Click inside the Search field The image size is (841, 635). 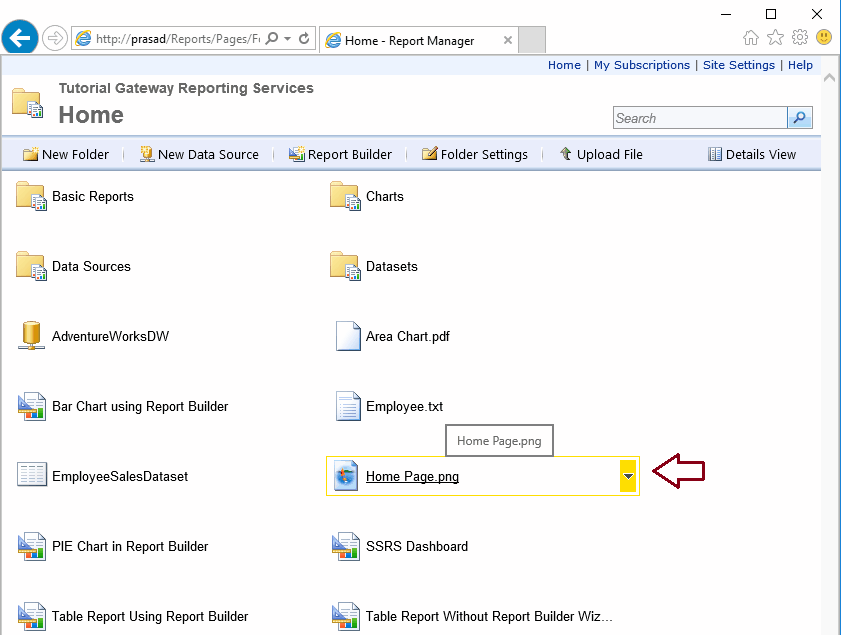pyautogui.click(x=698, y=117)
